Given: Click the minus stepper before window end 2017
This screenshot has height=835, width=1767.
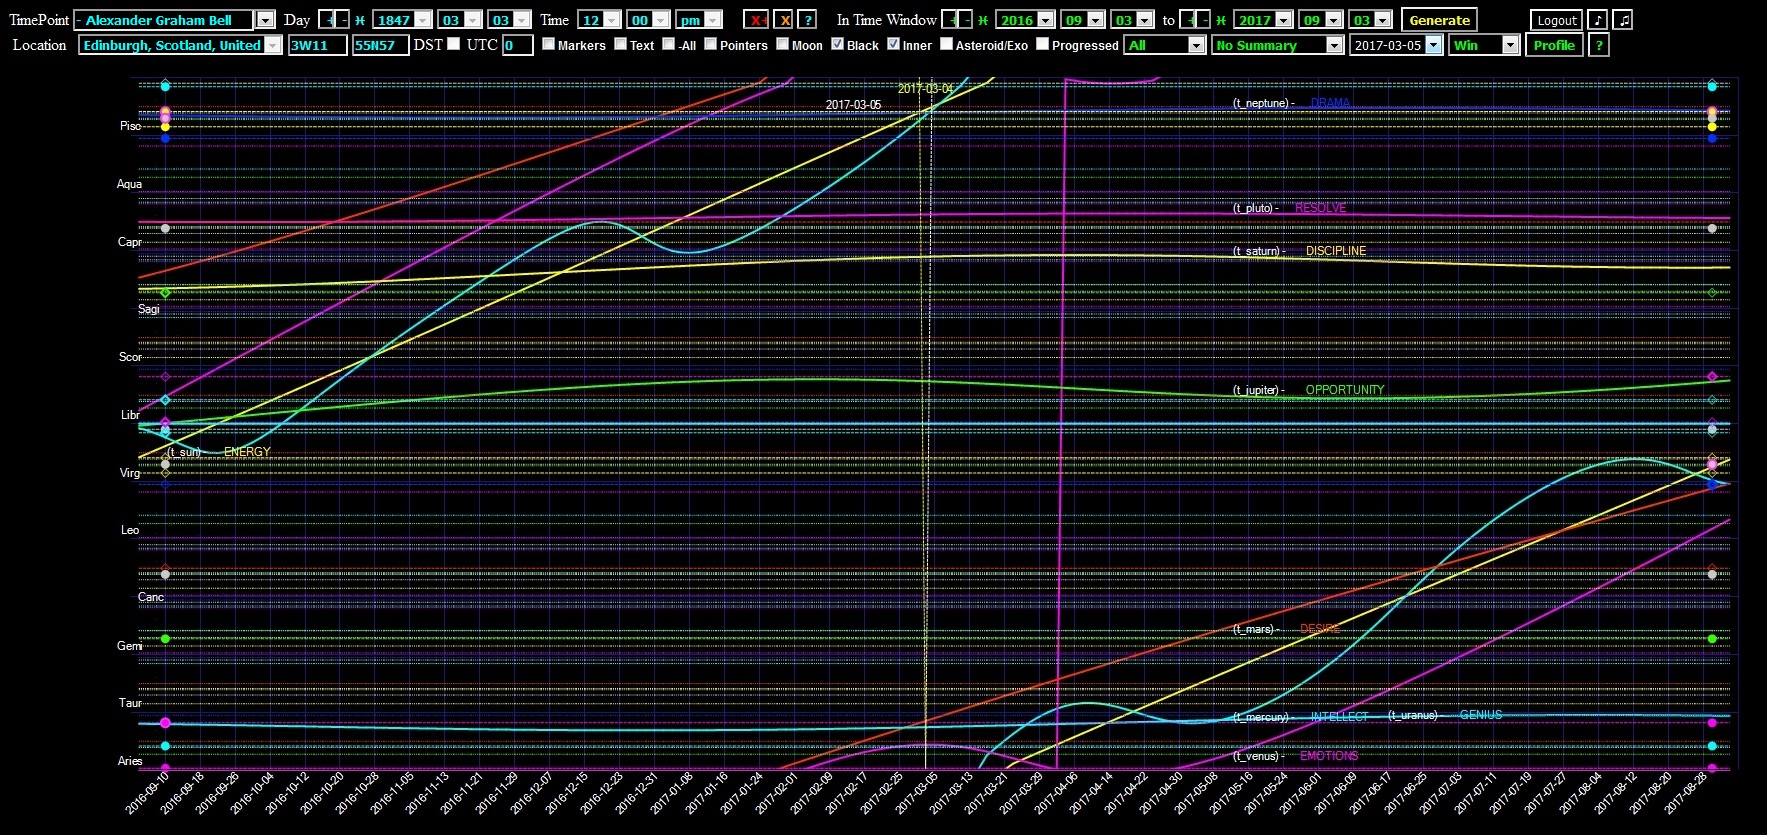Looking at the screenshot, I should click(1203, 20).
